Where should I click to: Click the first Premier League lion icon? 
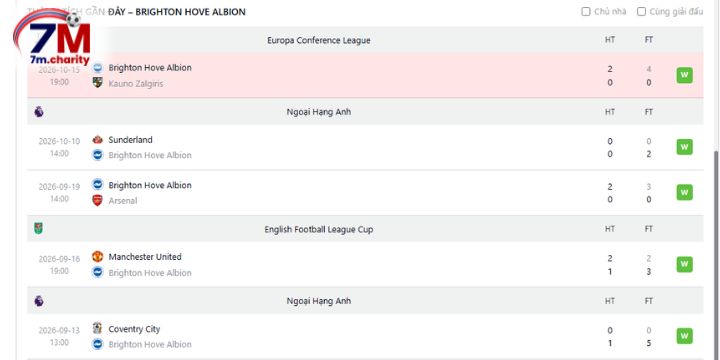[x=39, y=112]
